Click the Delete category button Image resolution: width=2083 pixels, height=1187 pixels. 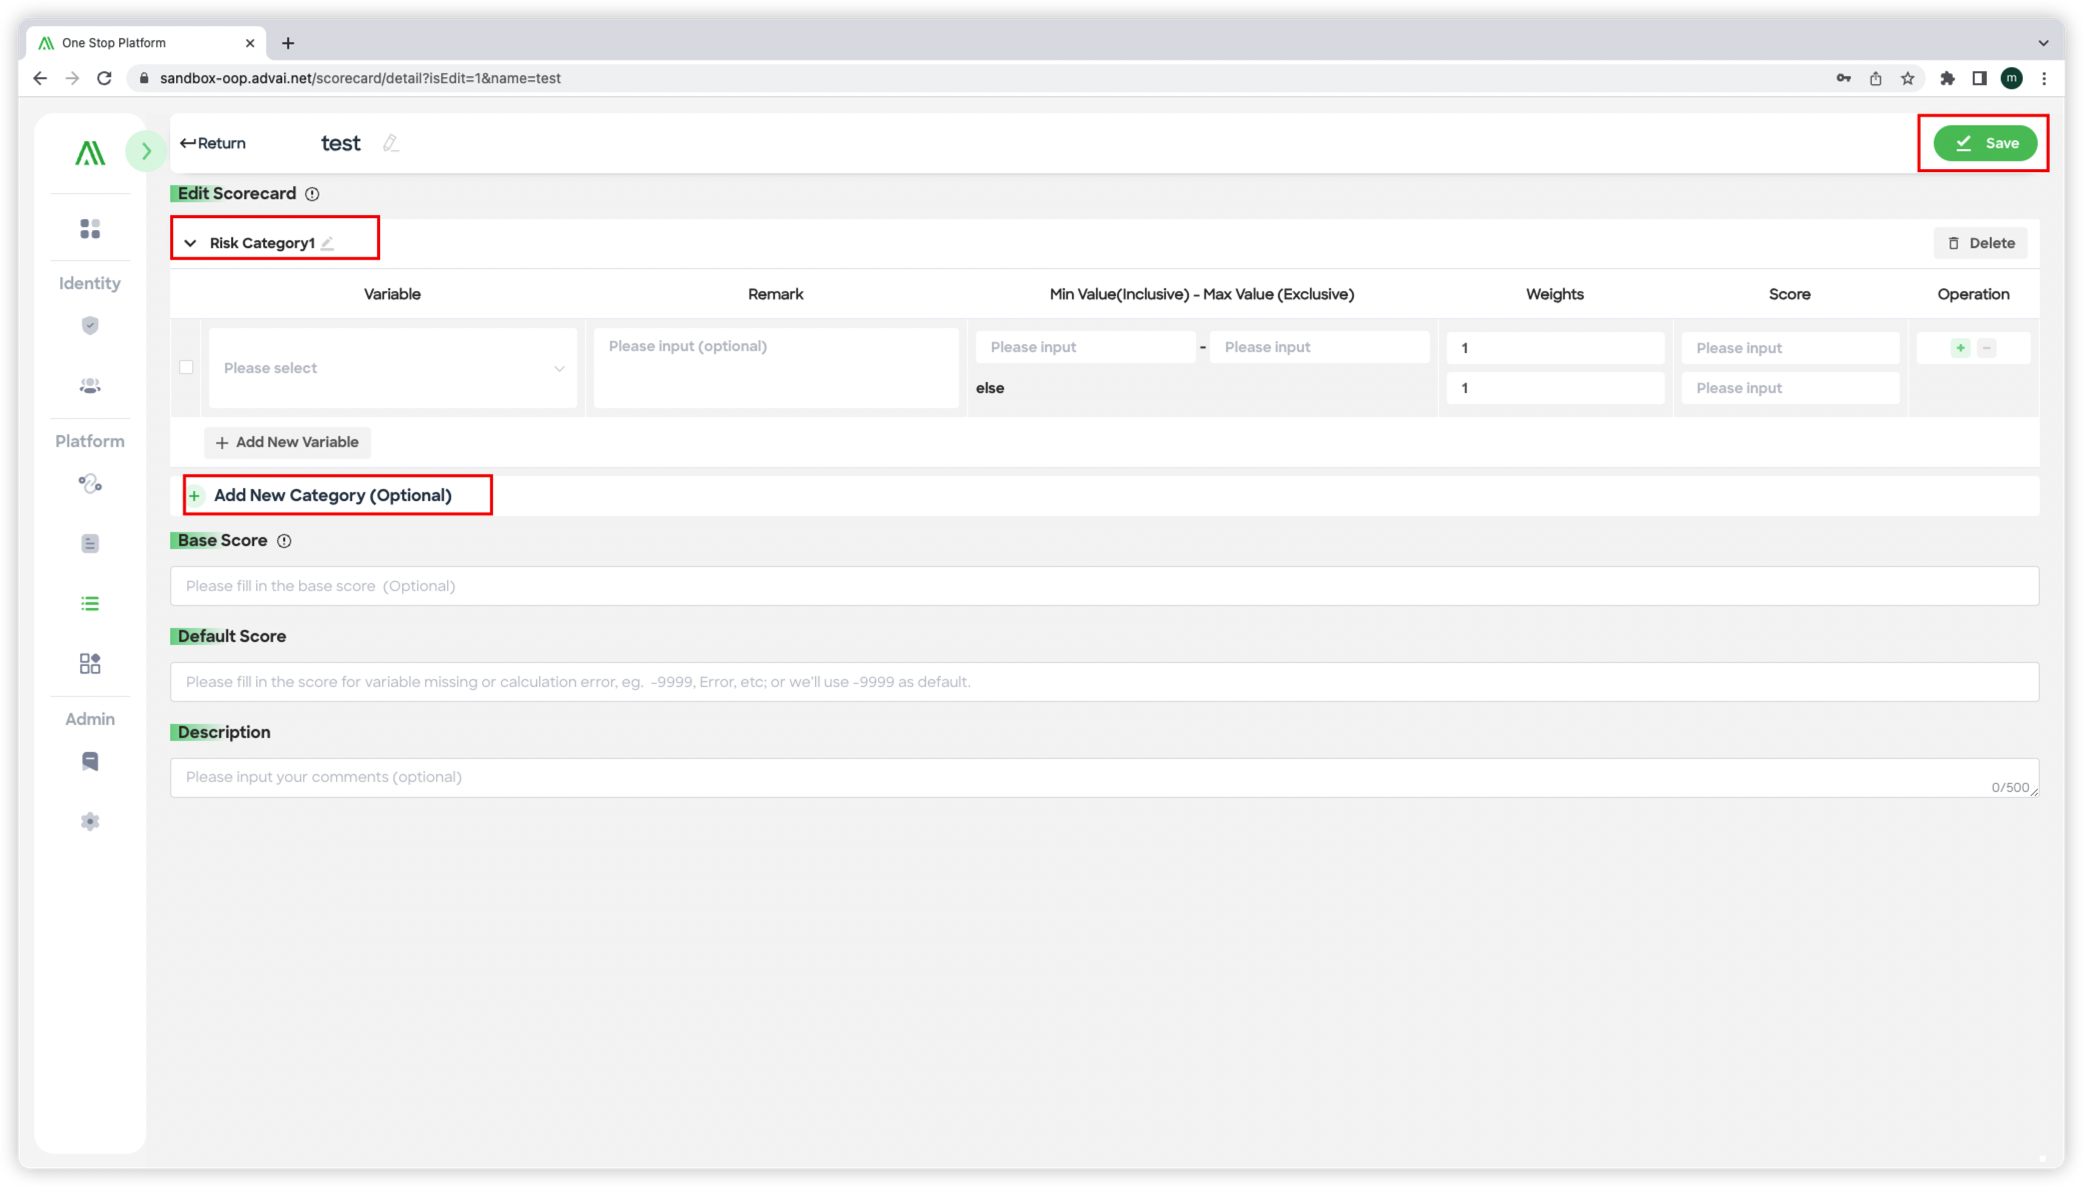(x=1980, y=243)
